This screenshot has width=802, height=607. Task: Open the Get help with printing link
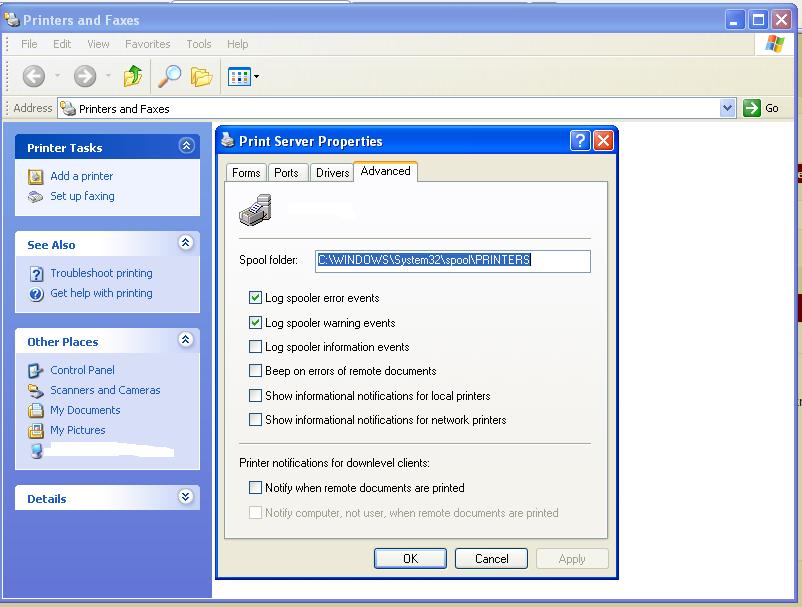[101, 293]
